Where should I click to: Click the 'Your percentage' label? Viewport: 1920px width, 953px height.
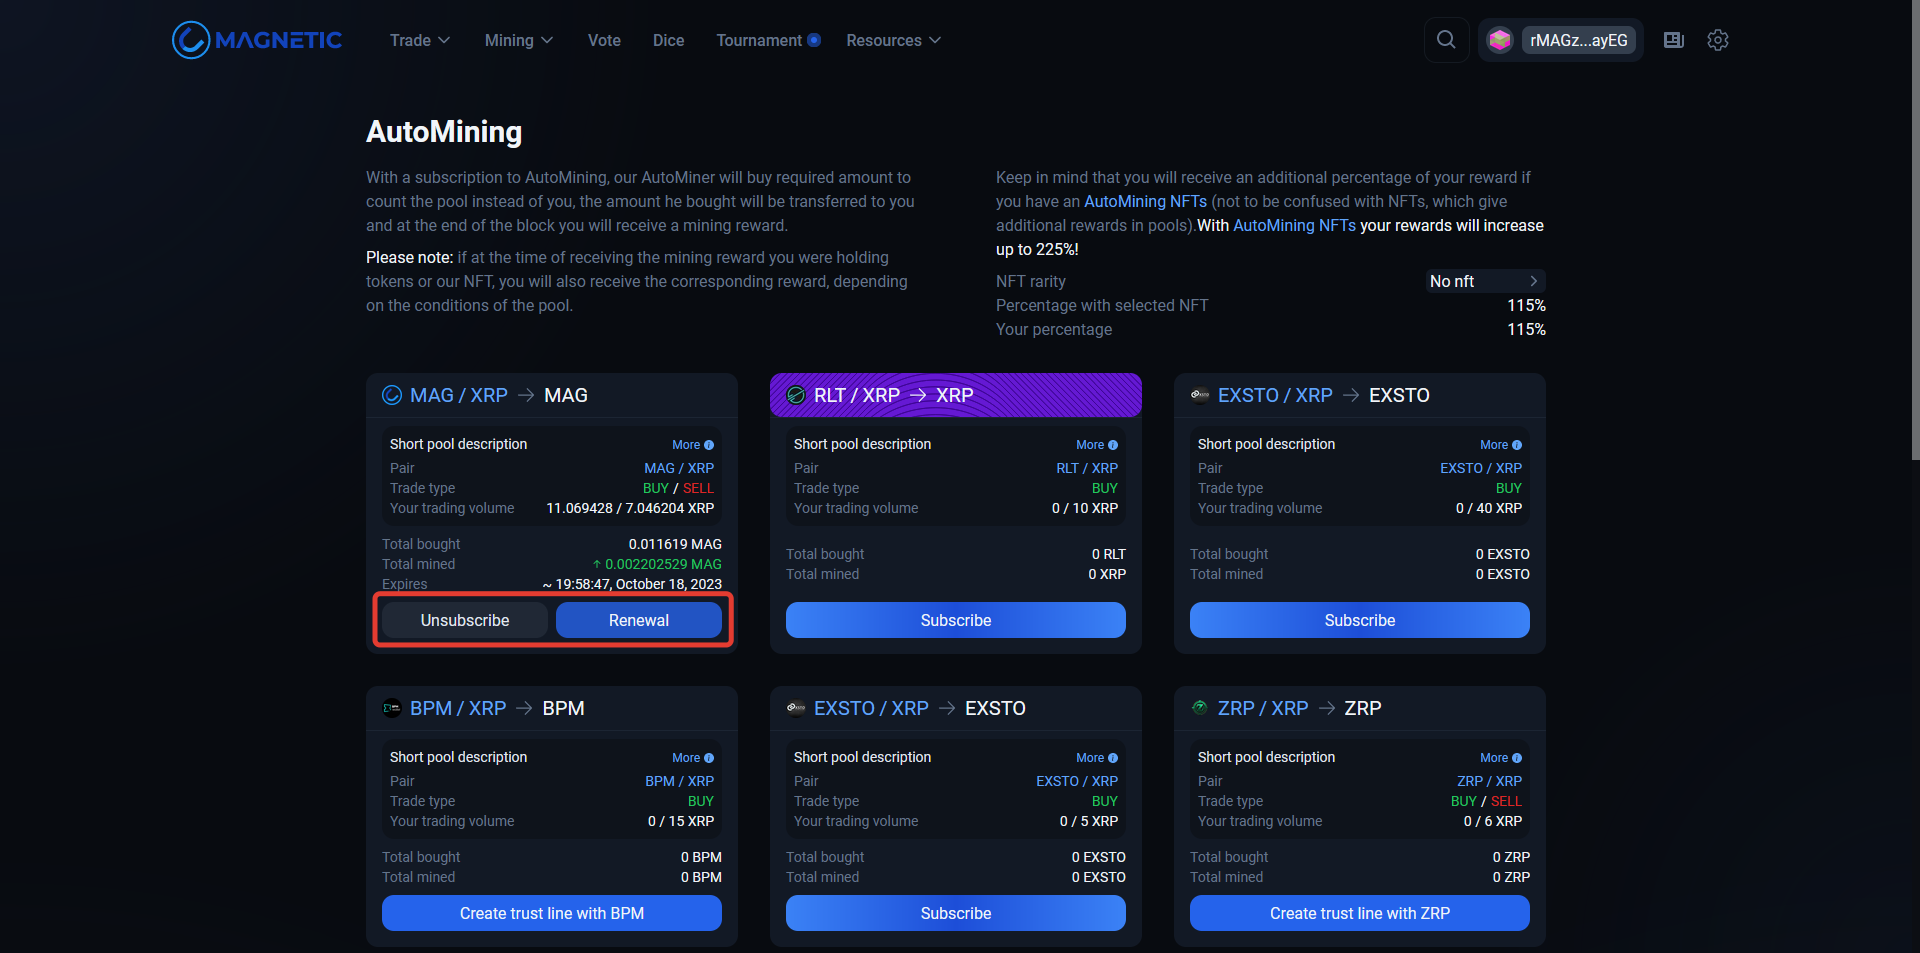coord(1054,329)
